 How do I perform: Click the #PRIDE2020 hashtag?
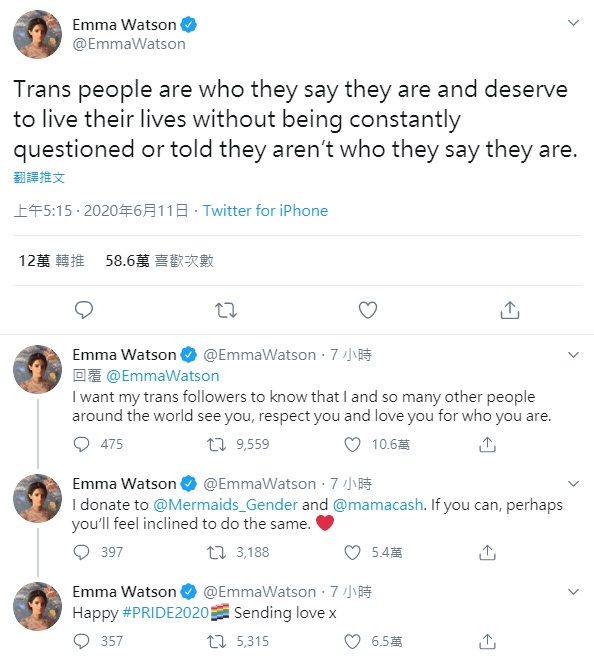[x=165, y=612]
